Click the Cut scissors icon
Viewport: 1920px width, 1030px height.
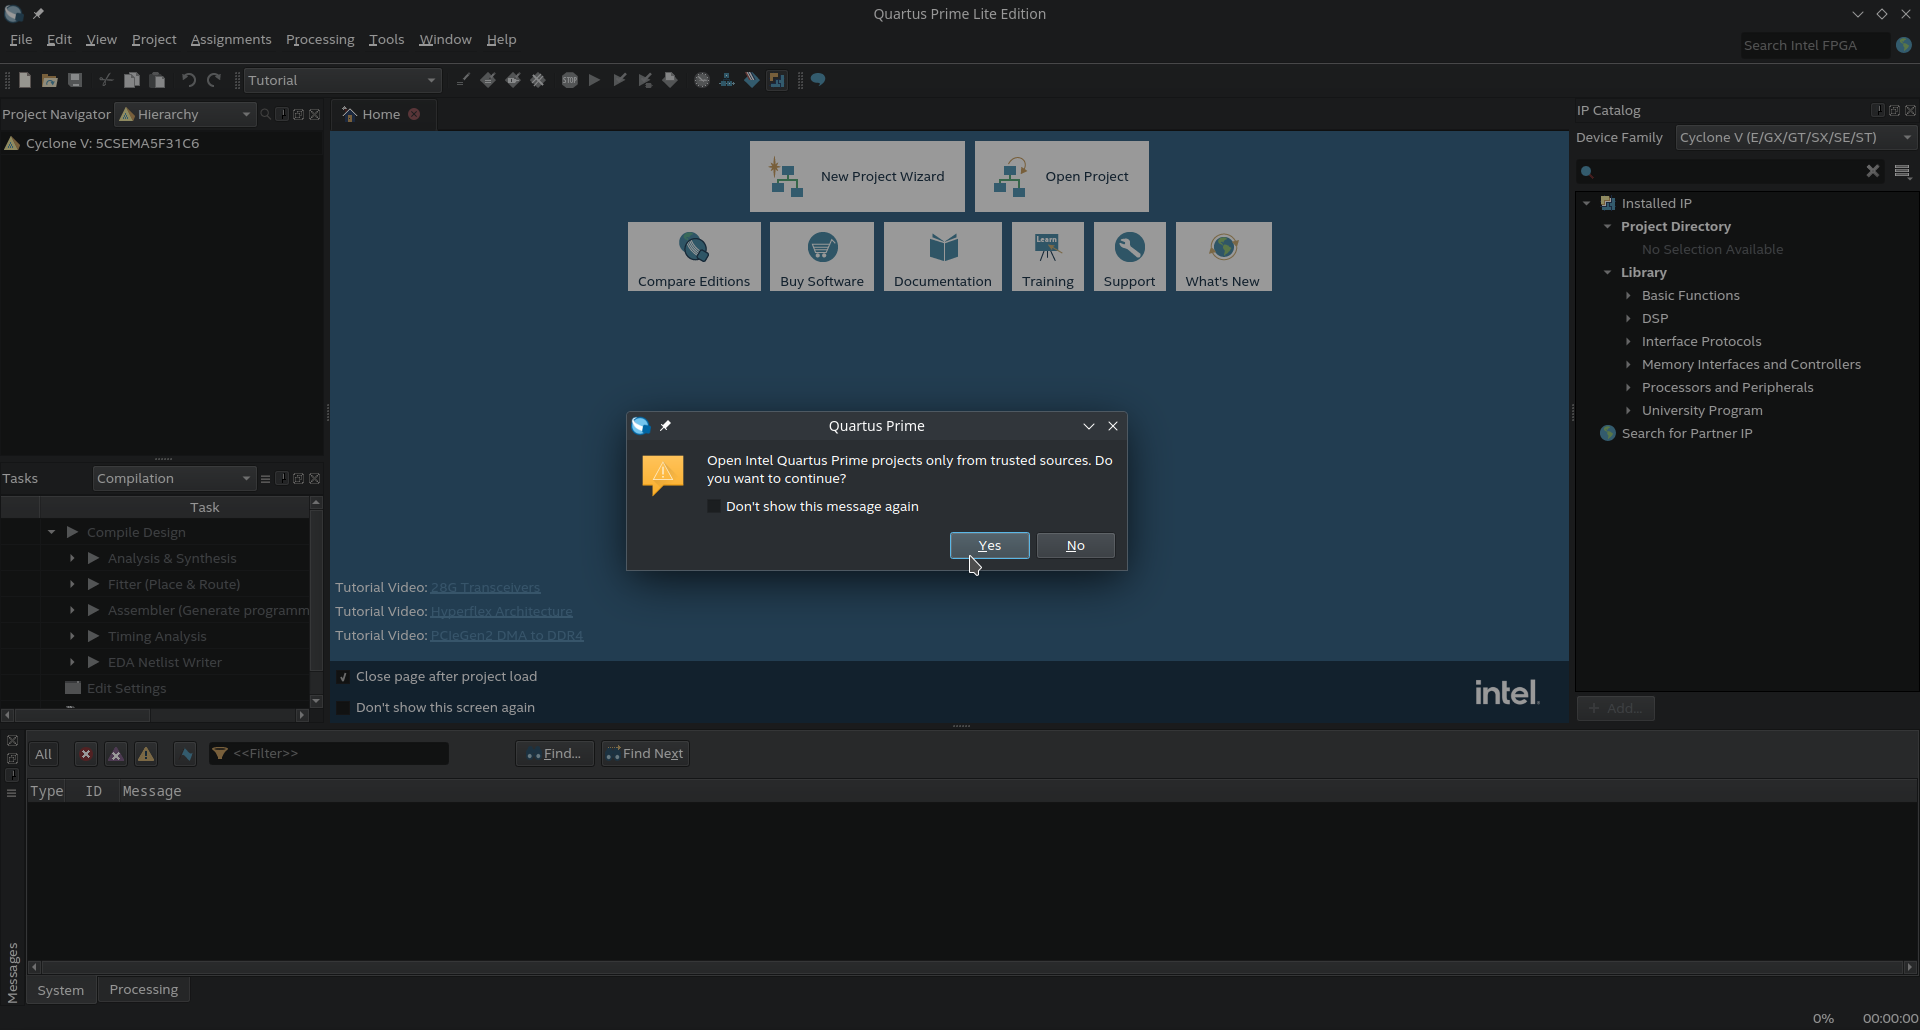coord(105,80)
